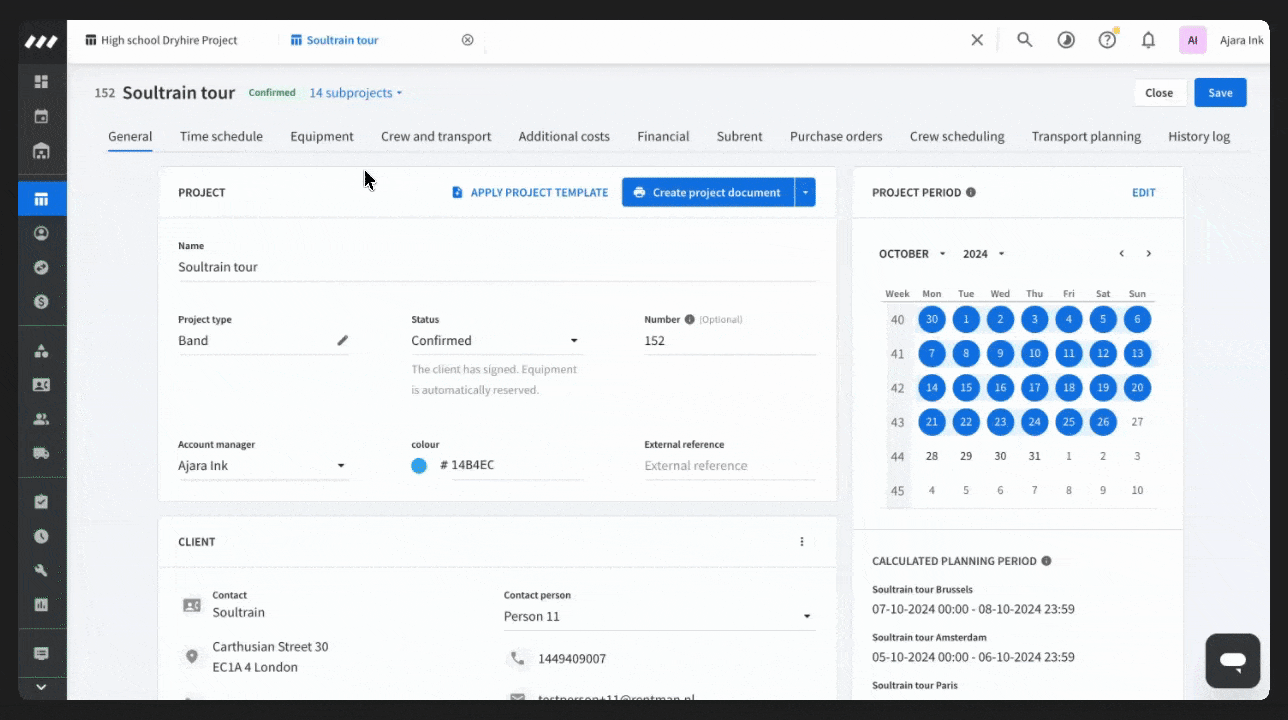This screenshot has width=1288, height=720.
Task: Switch to the Financial tab
Action: click(x=663, y=137)
